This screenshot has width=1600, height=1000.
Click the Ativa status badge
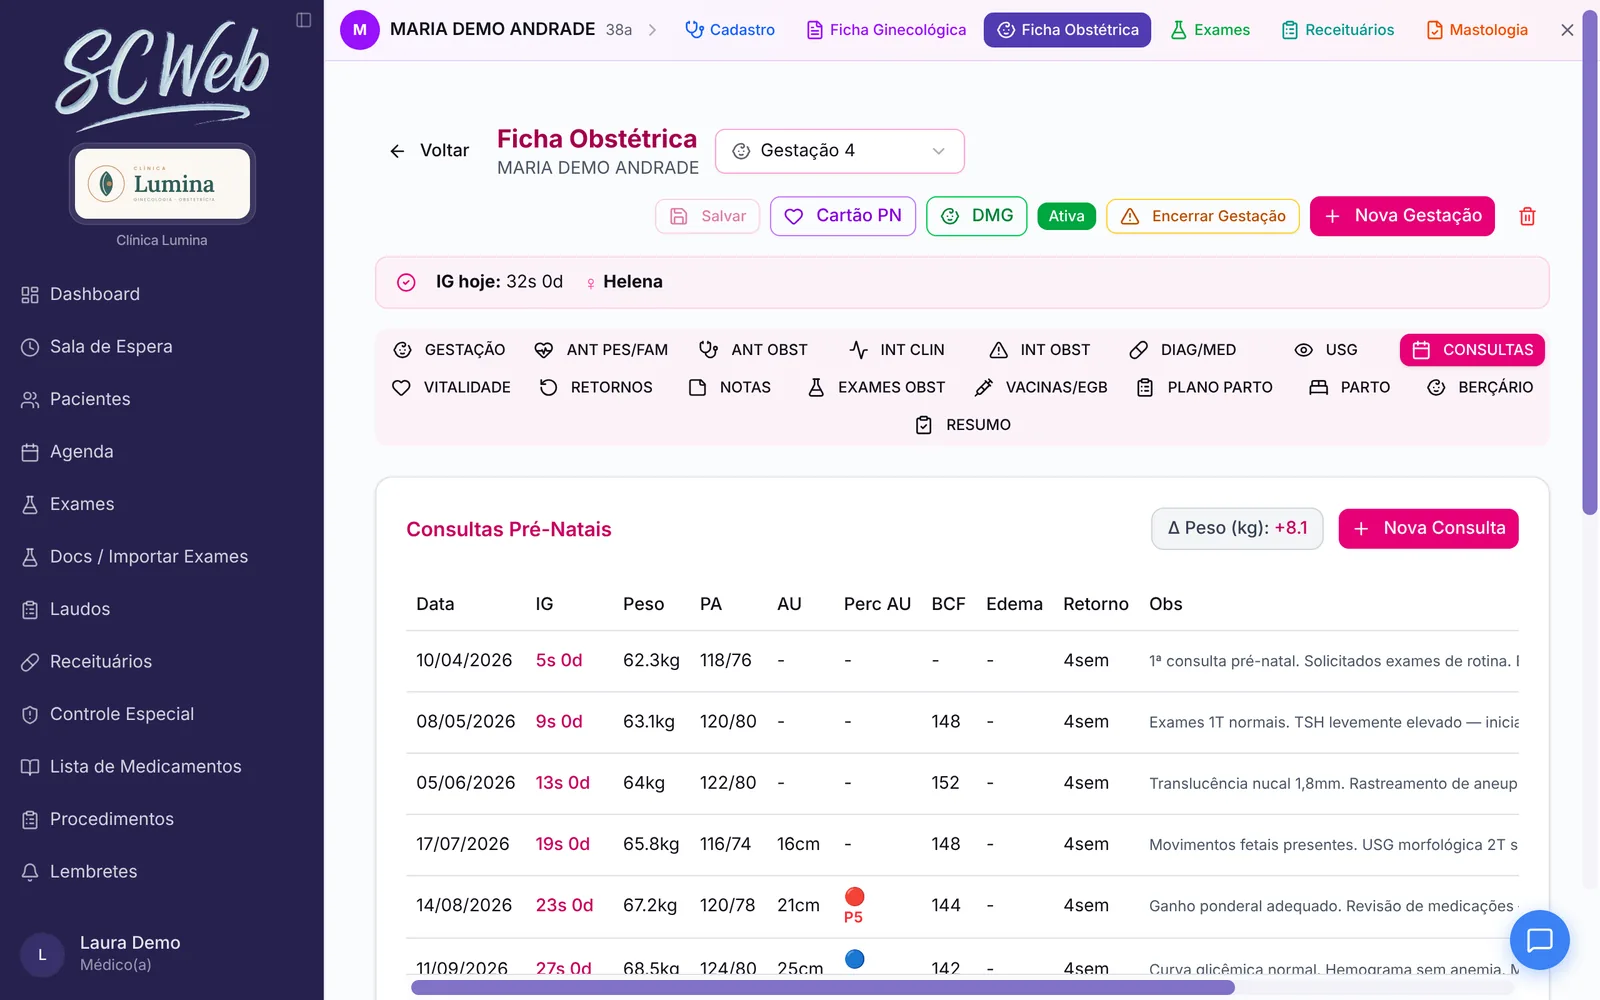1066,216
